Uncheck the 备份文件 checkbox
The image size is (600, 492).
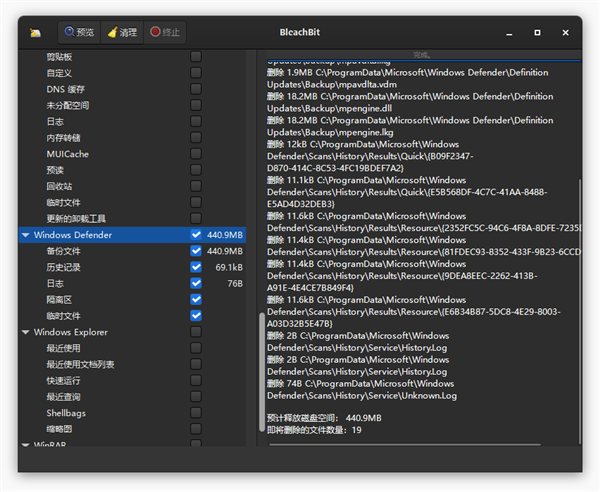tap(196, 251)
